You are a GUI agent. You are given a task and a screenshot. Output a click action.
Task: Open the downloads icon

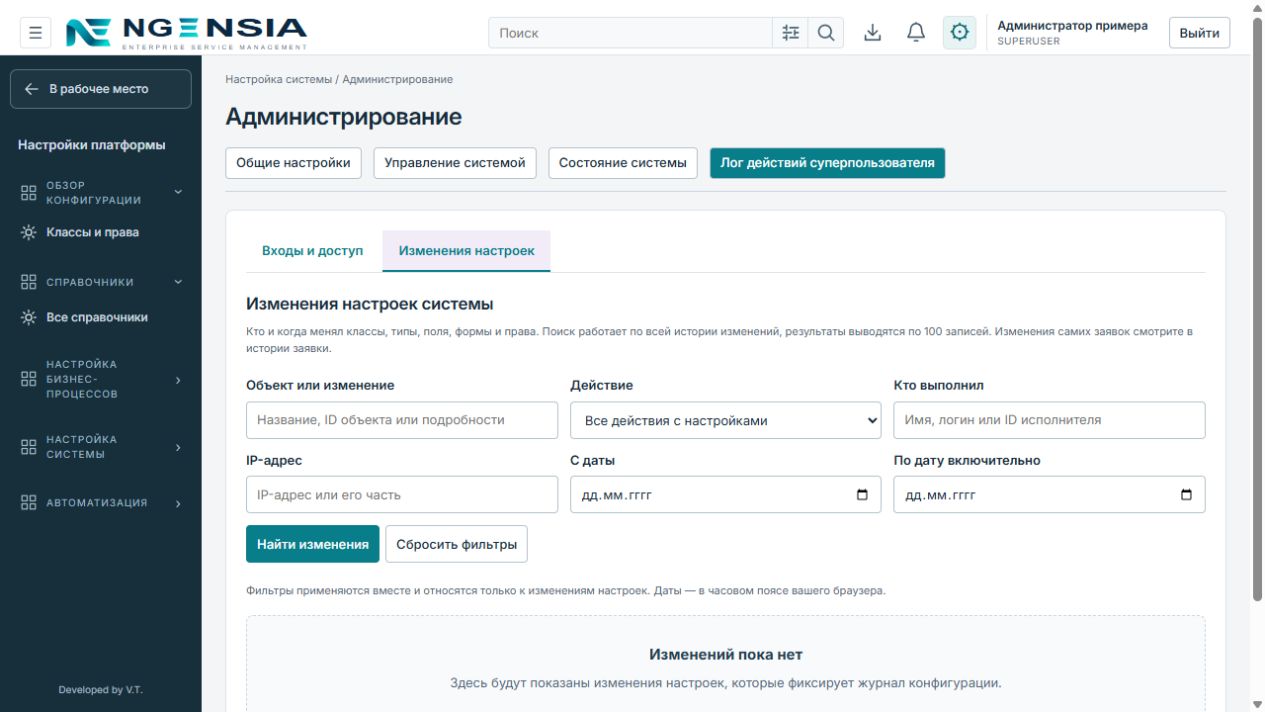(x=873, y=33)
